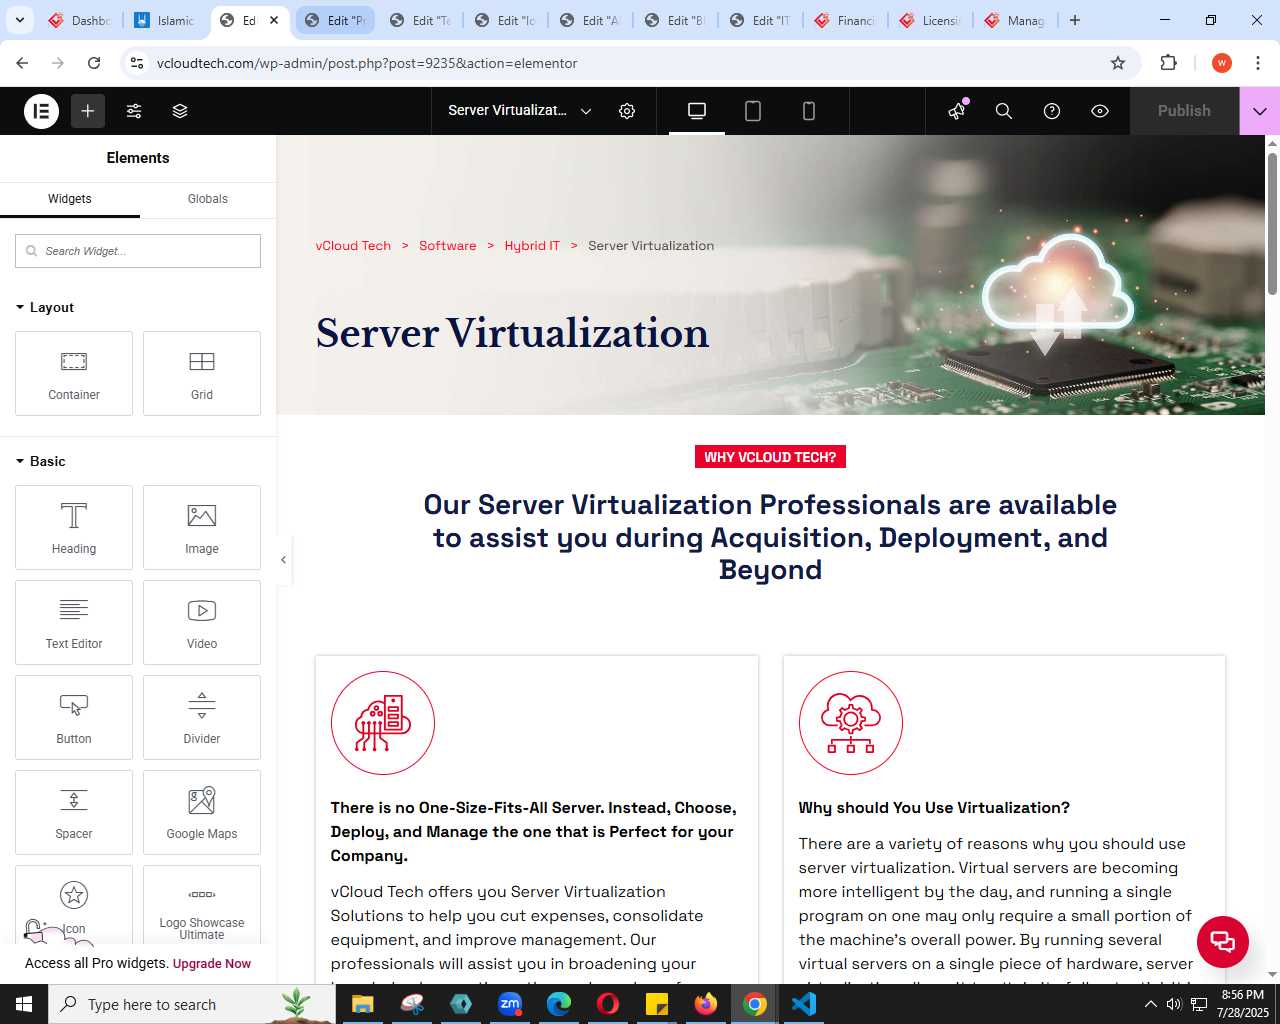
Task: Open the help question mark icon
Action: [x=1052, y=111]
